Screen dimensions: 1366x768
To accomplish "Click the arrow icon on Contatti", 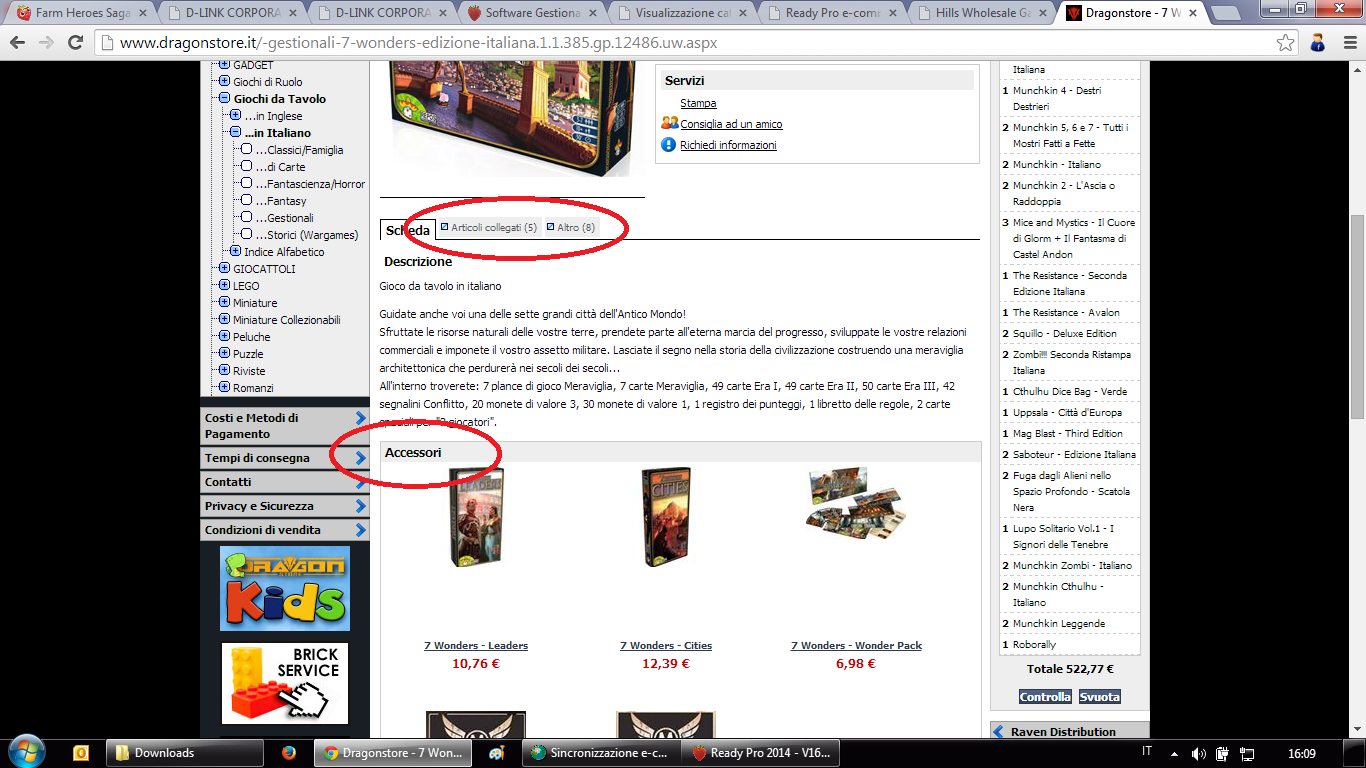I will (x=361, y=482).
